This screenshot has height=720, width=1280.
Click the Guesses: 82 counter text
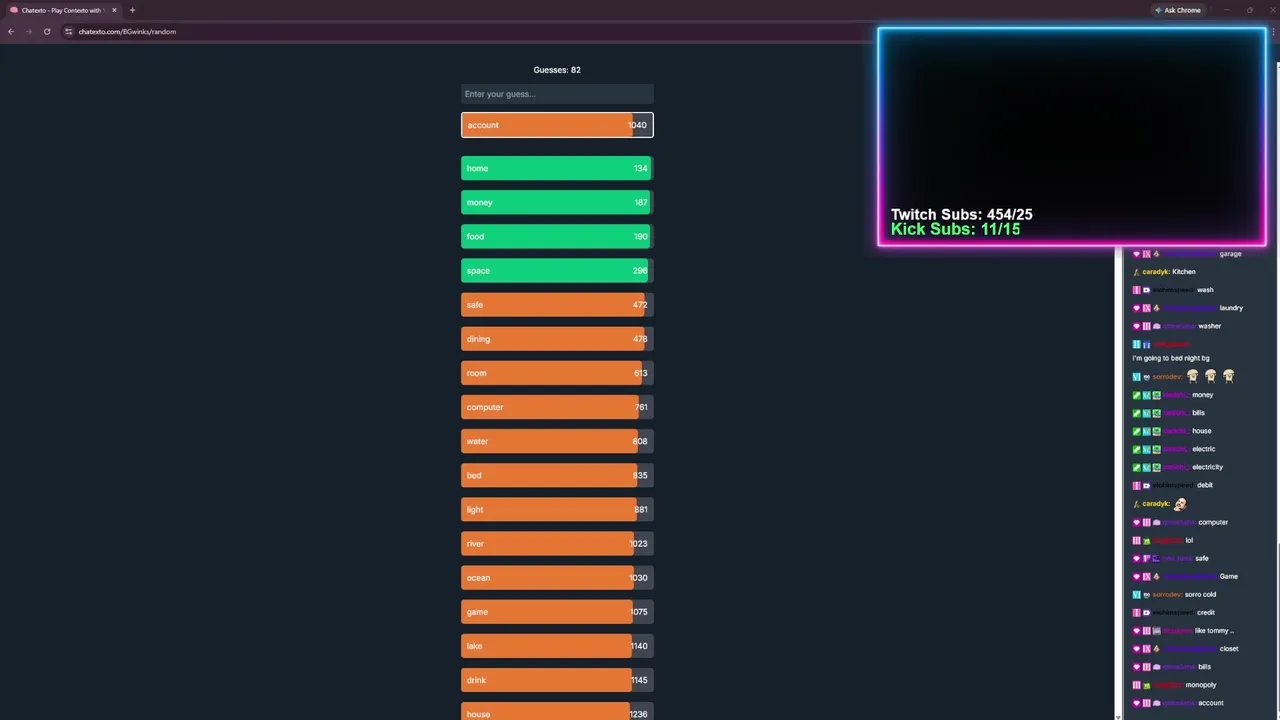pyautogui.click(x=557, y=70)
